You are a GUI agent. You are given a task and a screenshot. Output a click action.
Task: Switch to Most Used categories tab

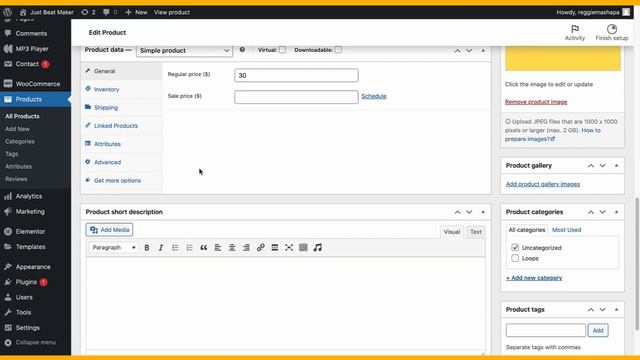[x=567, y=230]
